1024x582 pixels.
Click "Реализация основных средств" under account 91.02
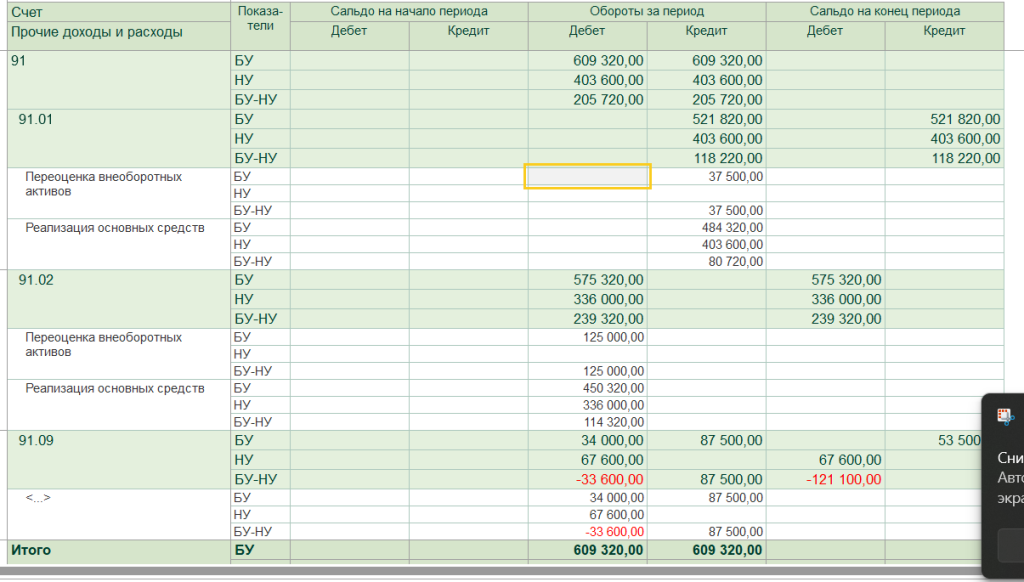[x=115, y=389]
